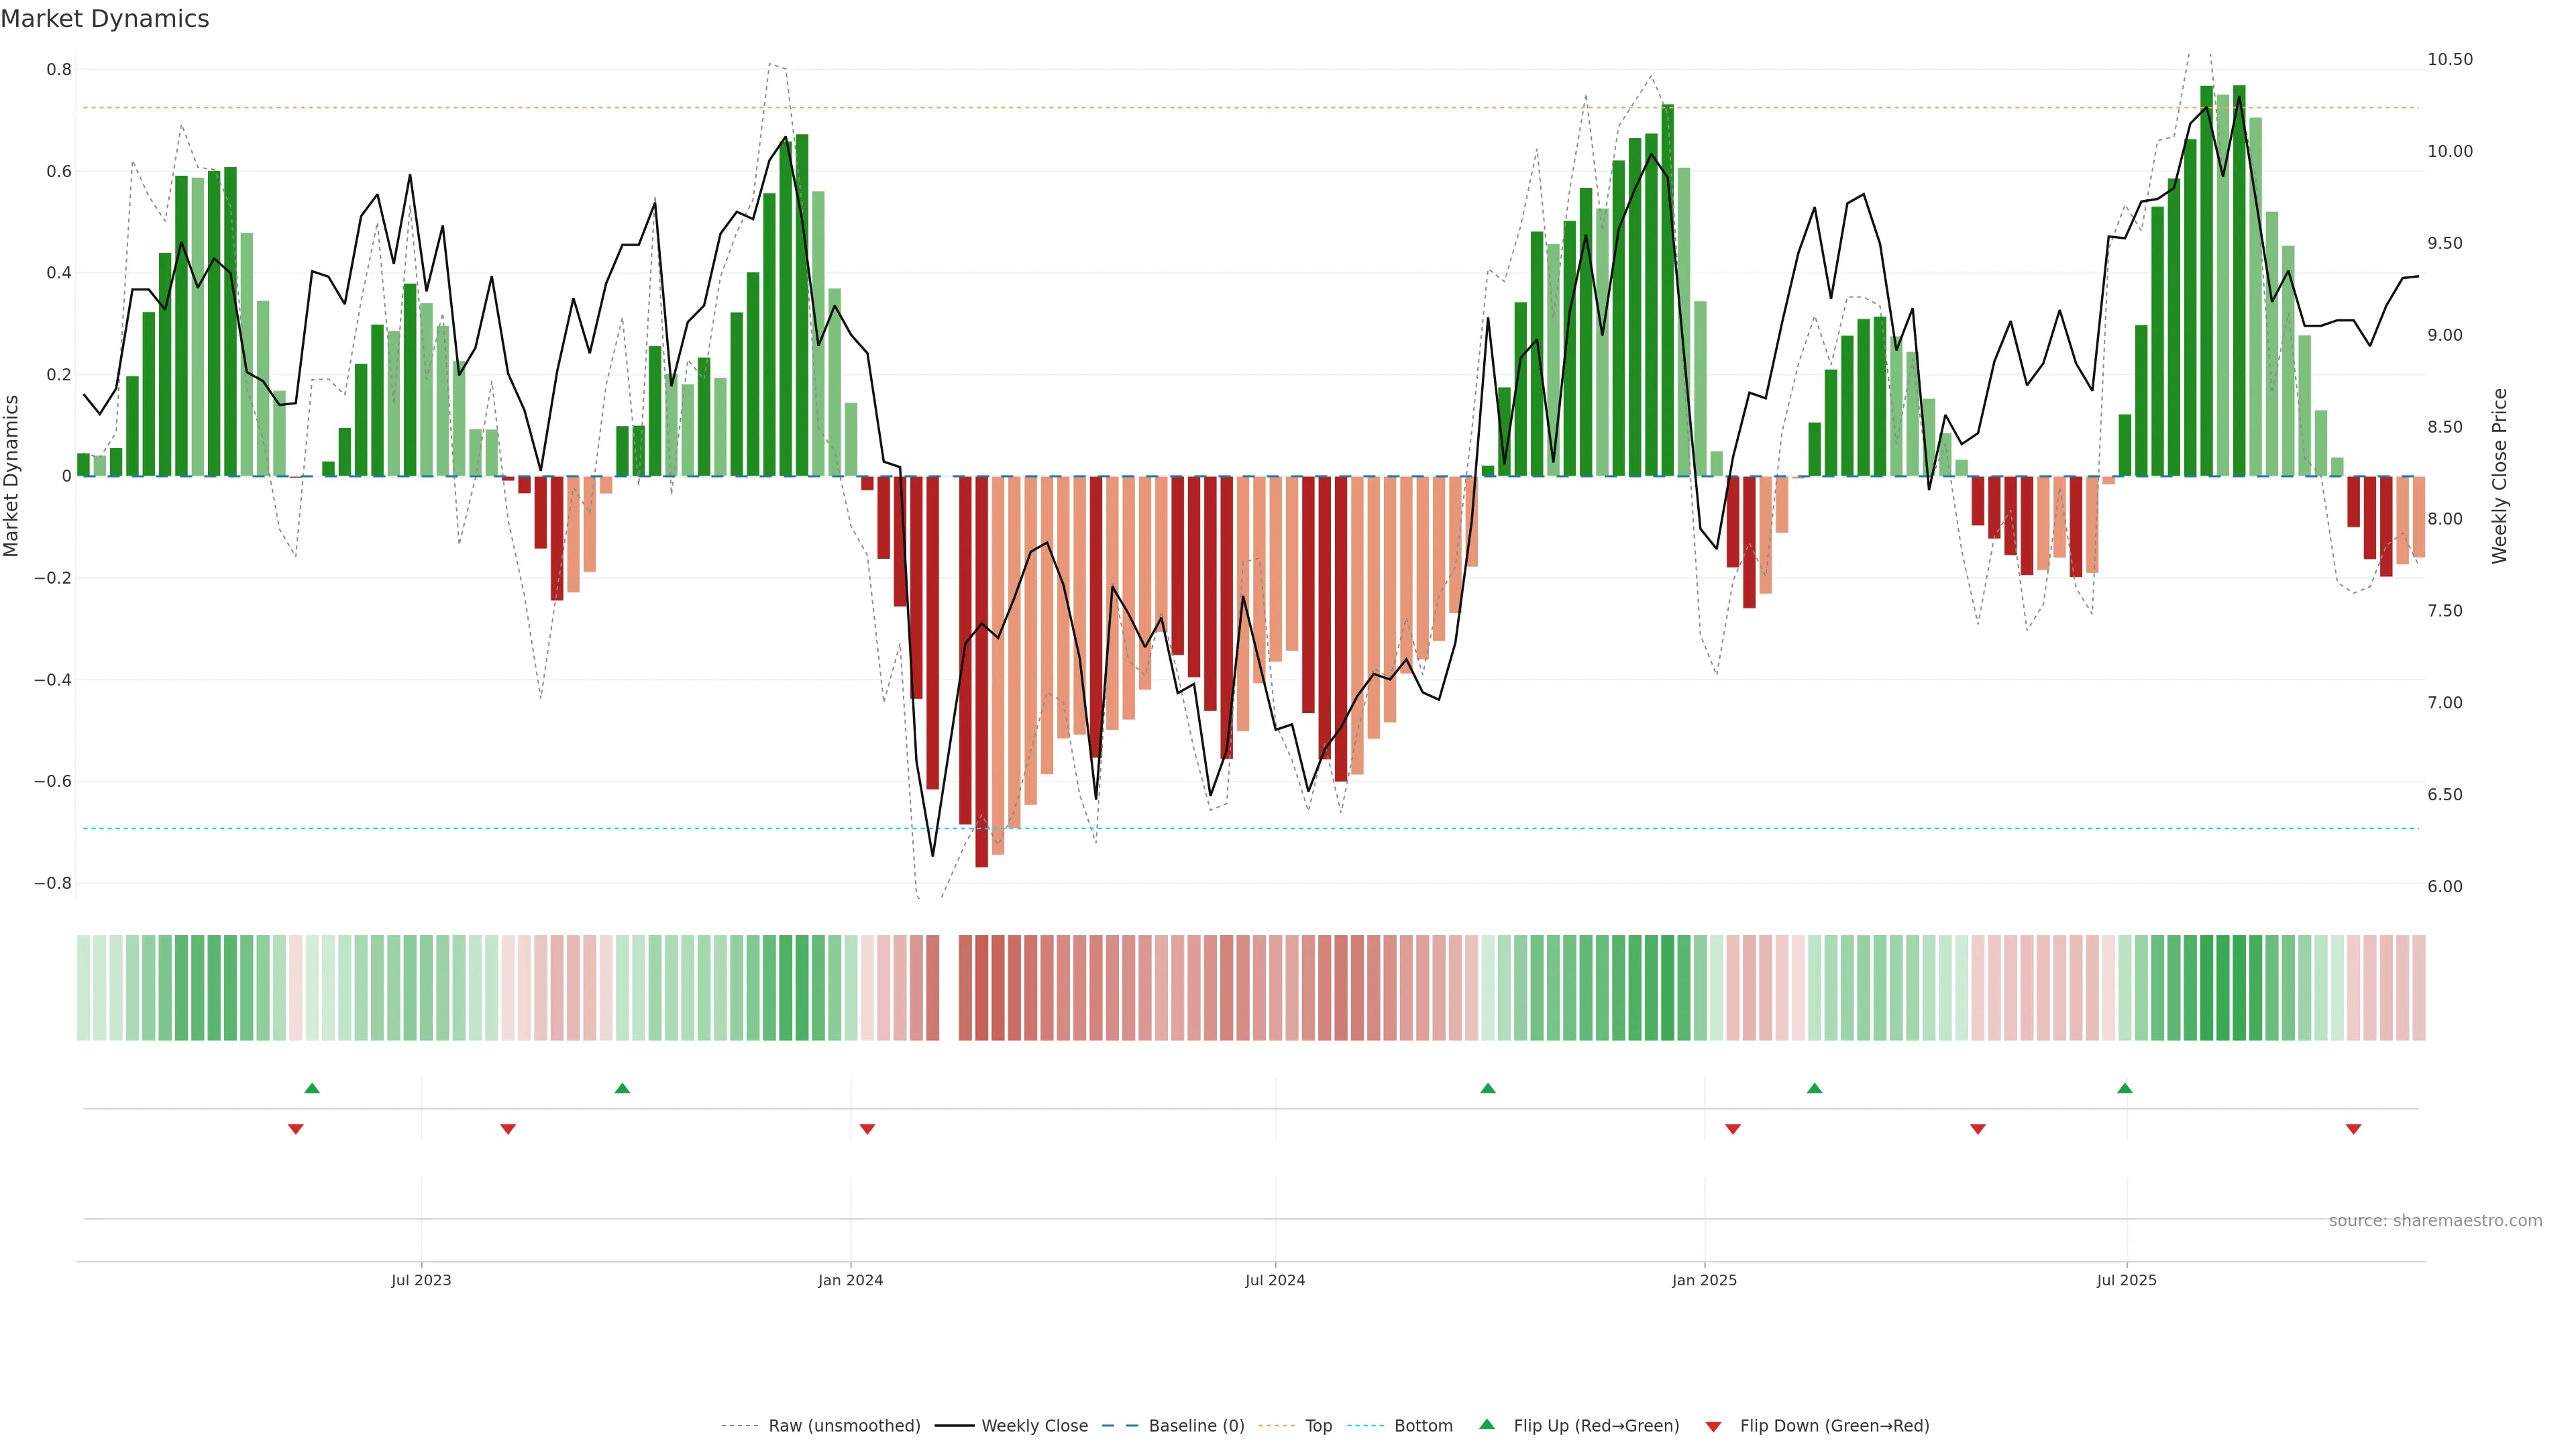
Task: Toggle the Bottom legend entry
Action: (1423, 1426)
